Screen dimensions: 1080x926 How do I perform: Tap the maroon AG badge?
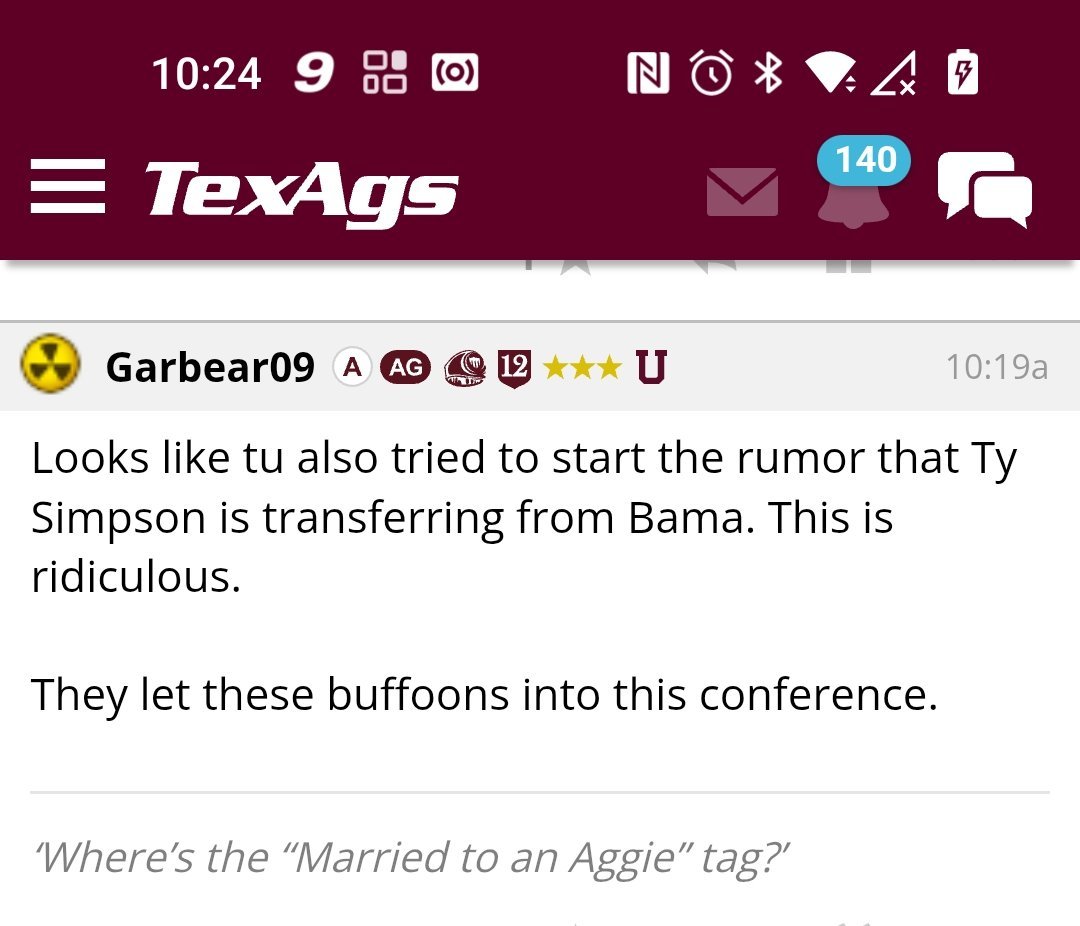405,367
